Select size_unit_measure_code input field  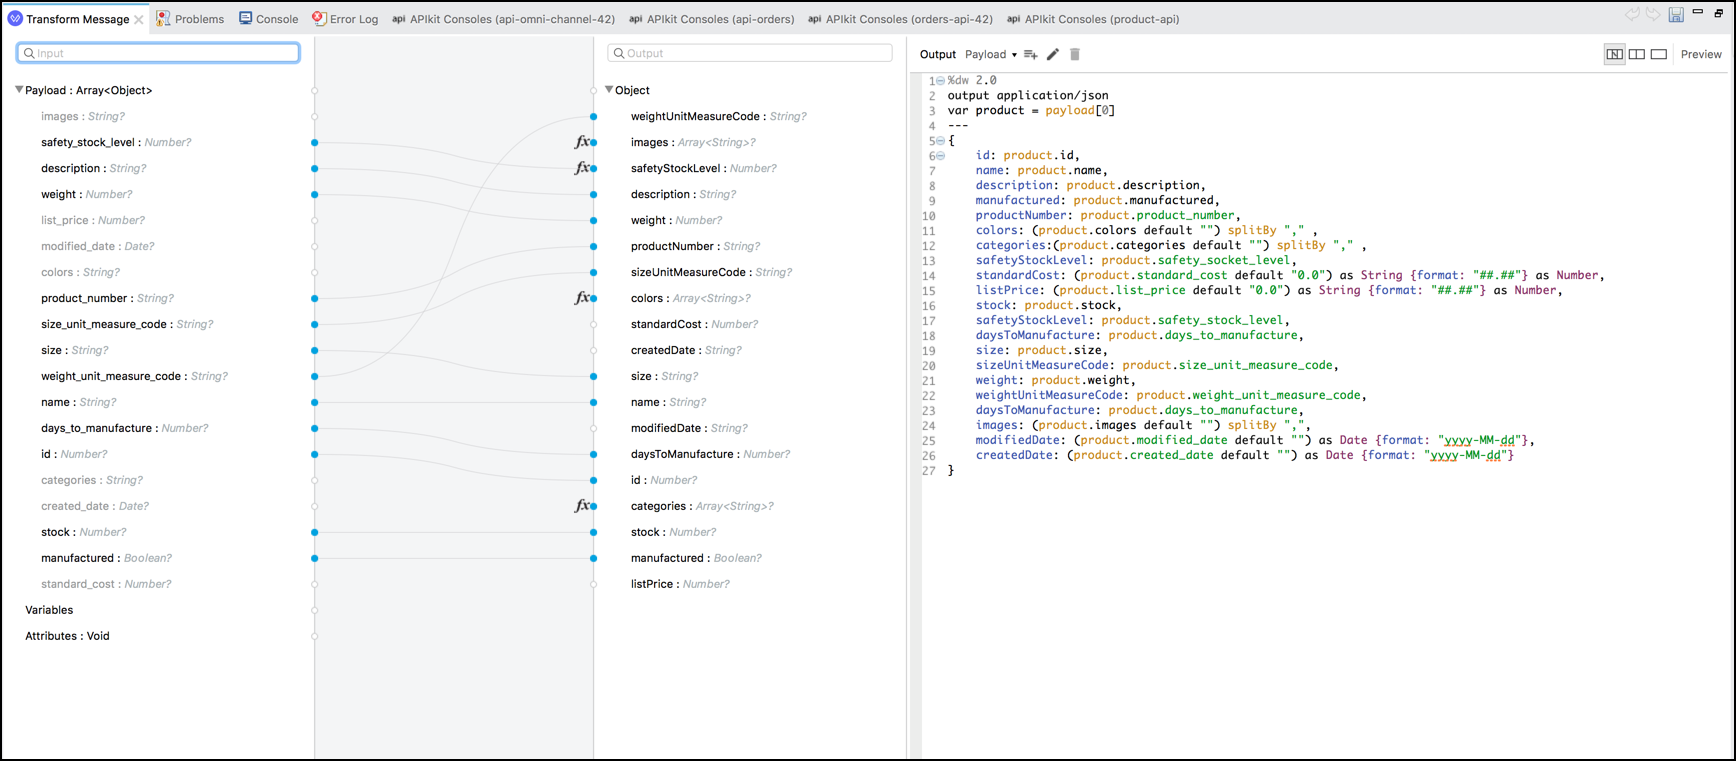pyautogui.click(x=127, y=324)
